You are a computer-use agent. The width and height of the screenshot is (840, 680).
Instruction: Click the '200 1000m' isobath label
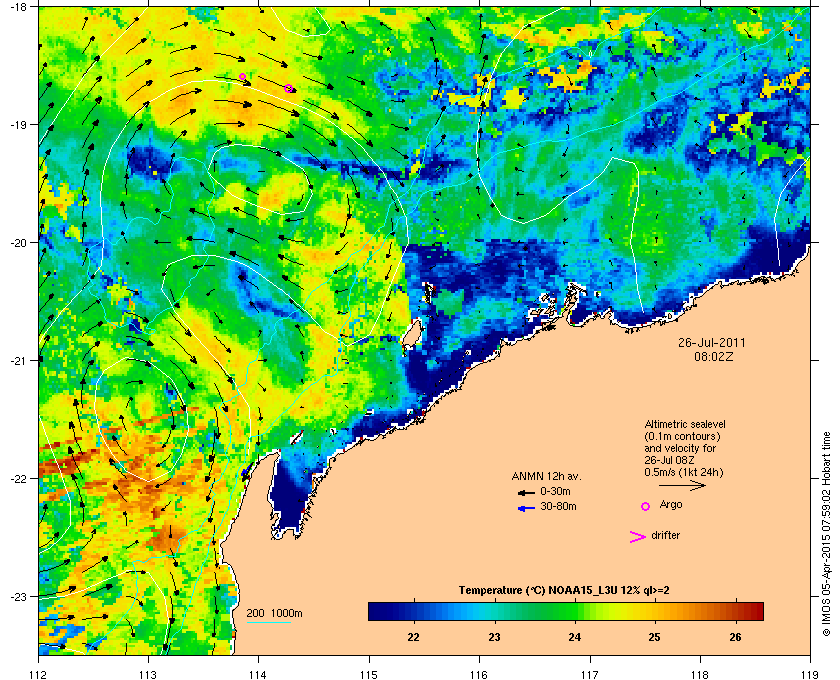(x=274, y=613)
